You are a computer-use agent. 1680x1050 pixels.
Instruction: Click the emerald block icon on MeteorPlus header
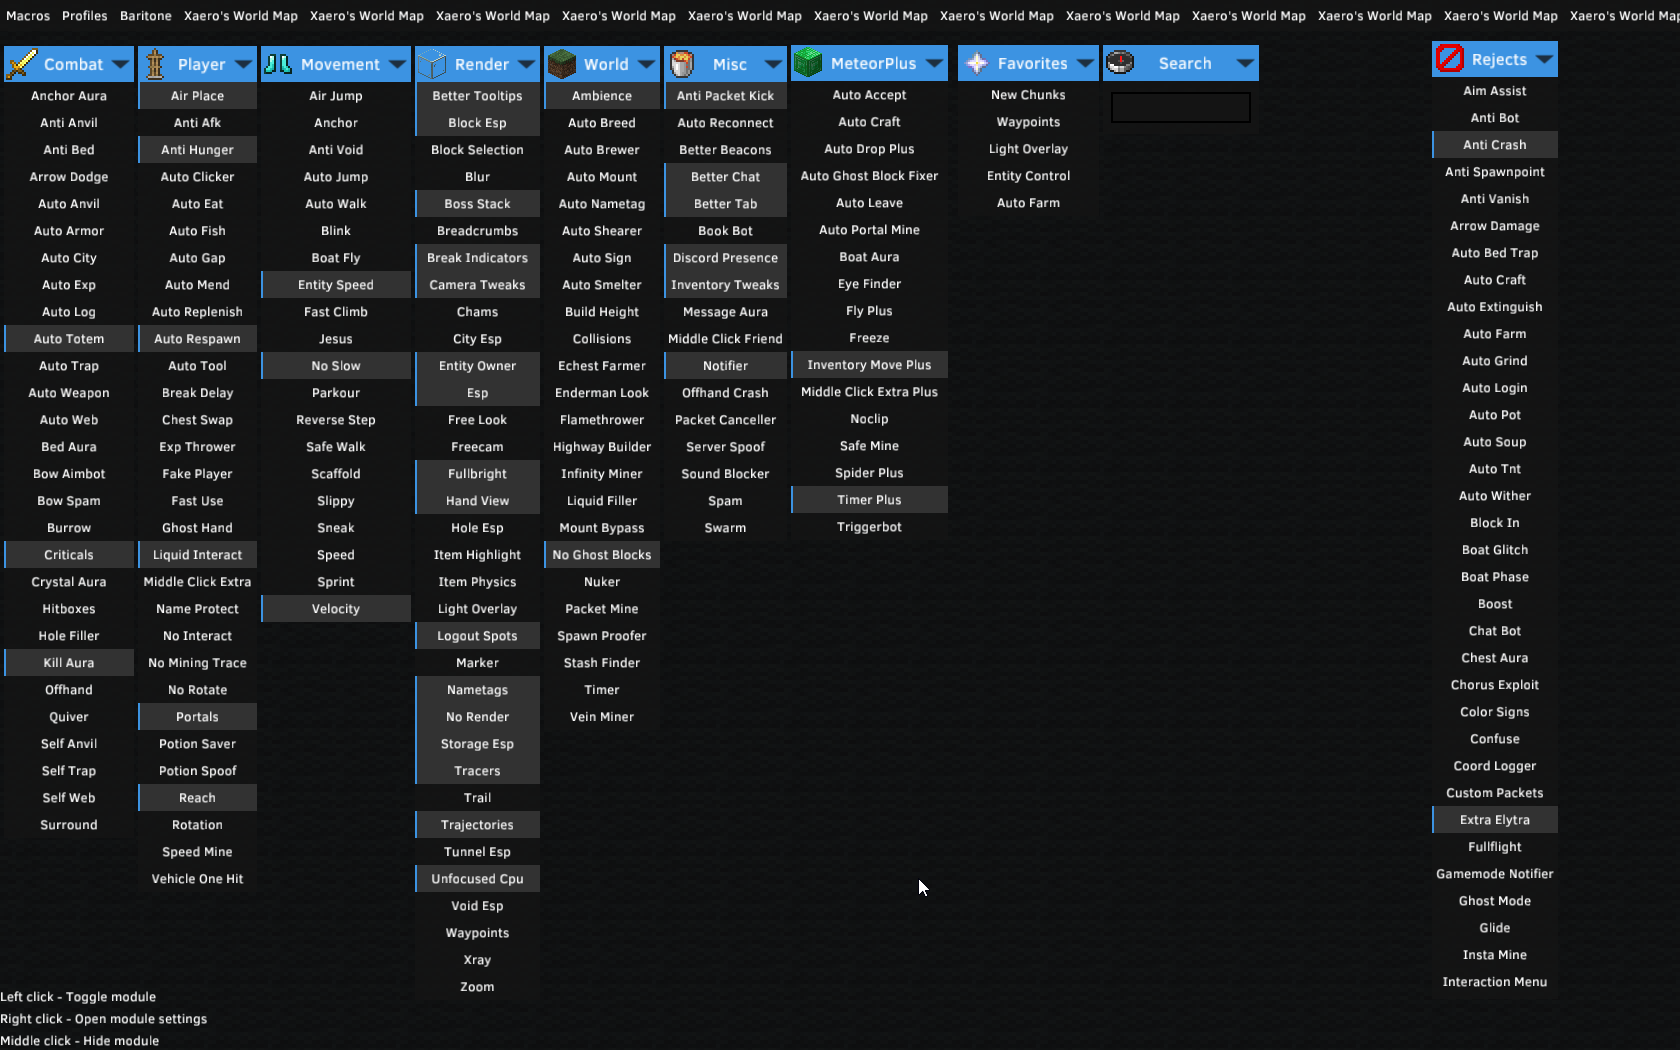tap(806, 62)
